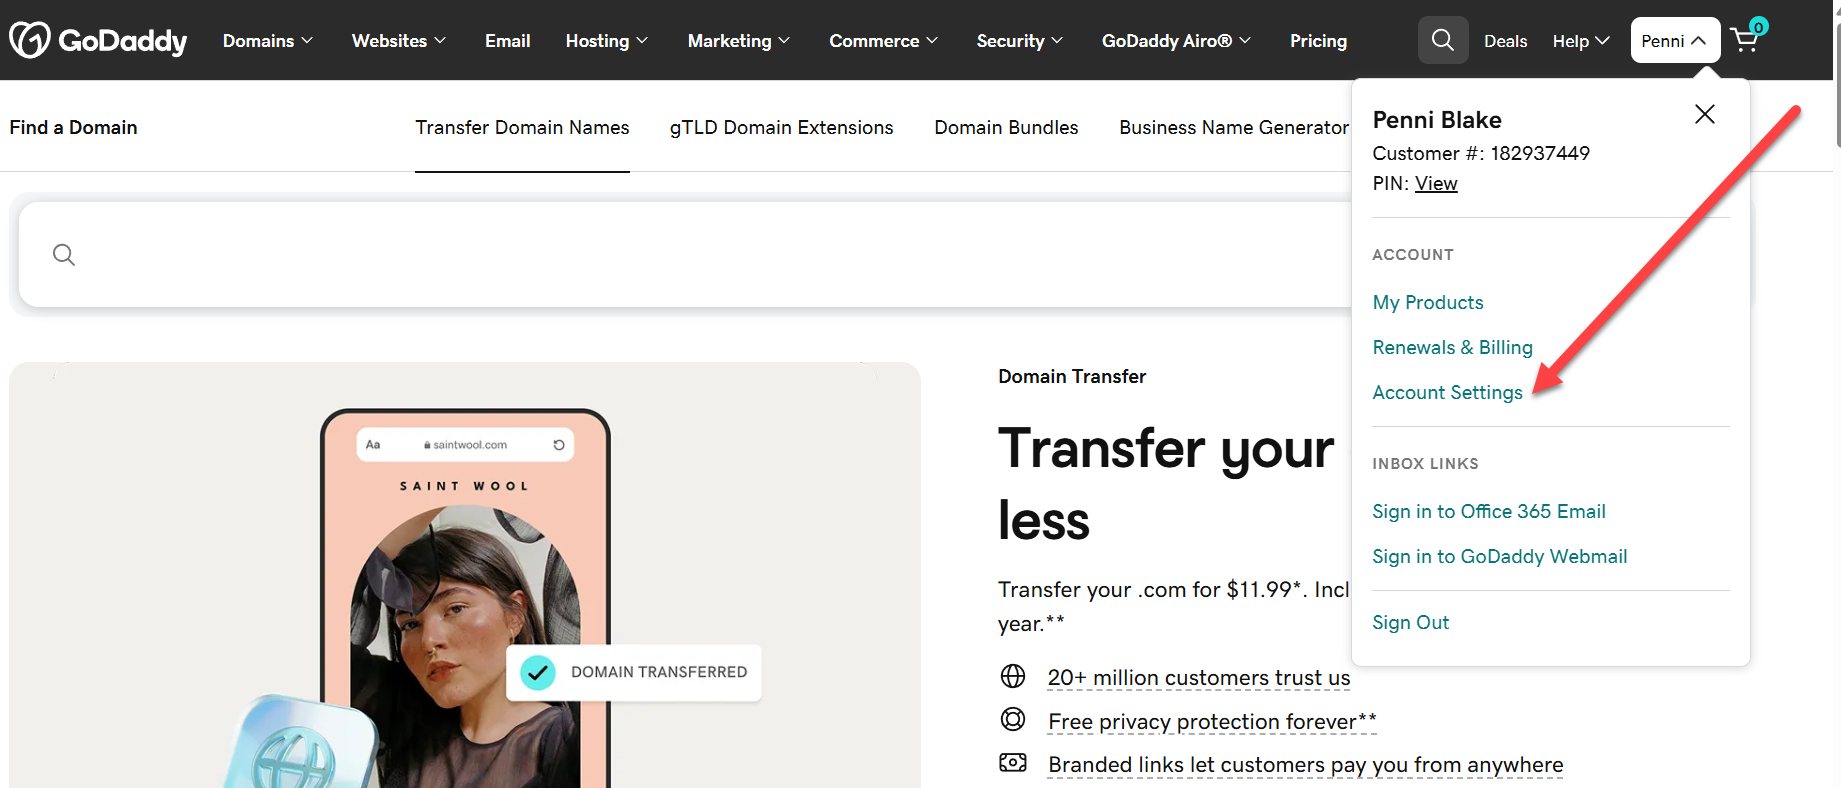Screen dimensions: 1841x788
Task: Open the Help dropdown menu
Action: point(1581,41)
